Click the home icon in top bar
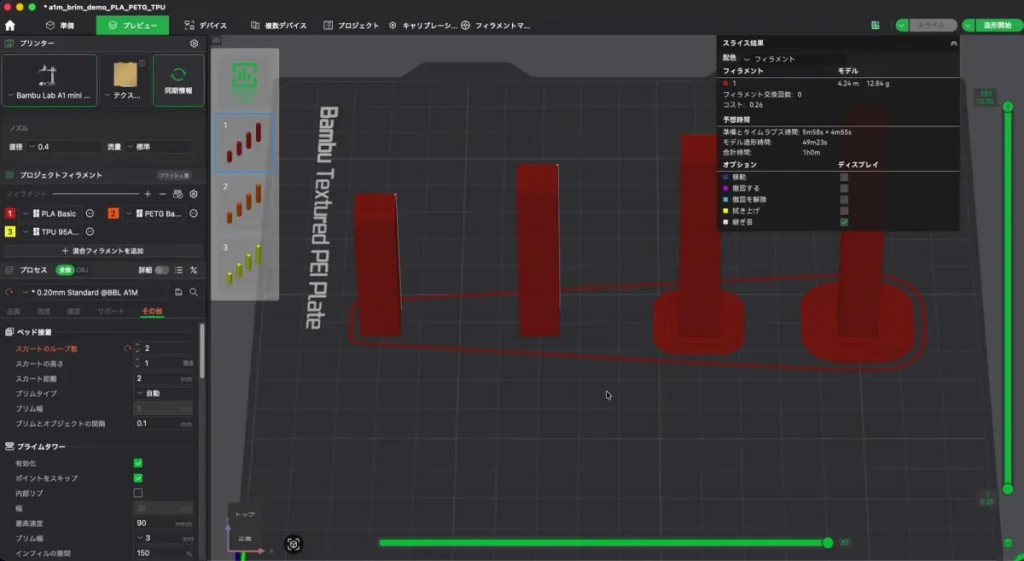 point(10,25)
